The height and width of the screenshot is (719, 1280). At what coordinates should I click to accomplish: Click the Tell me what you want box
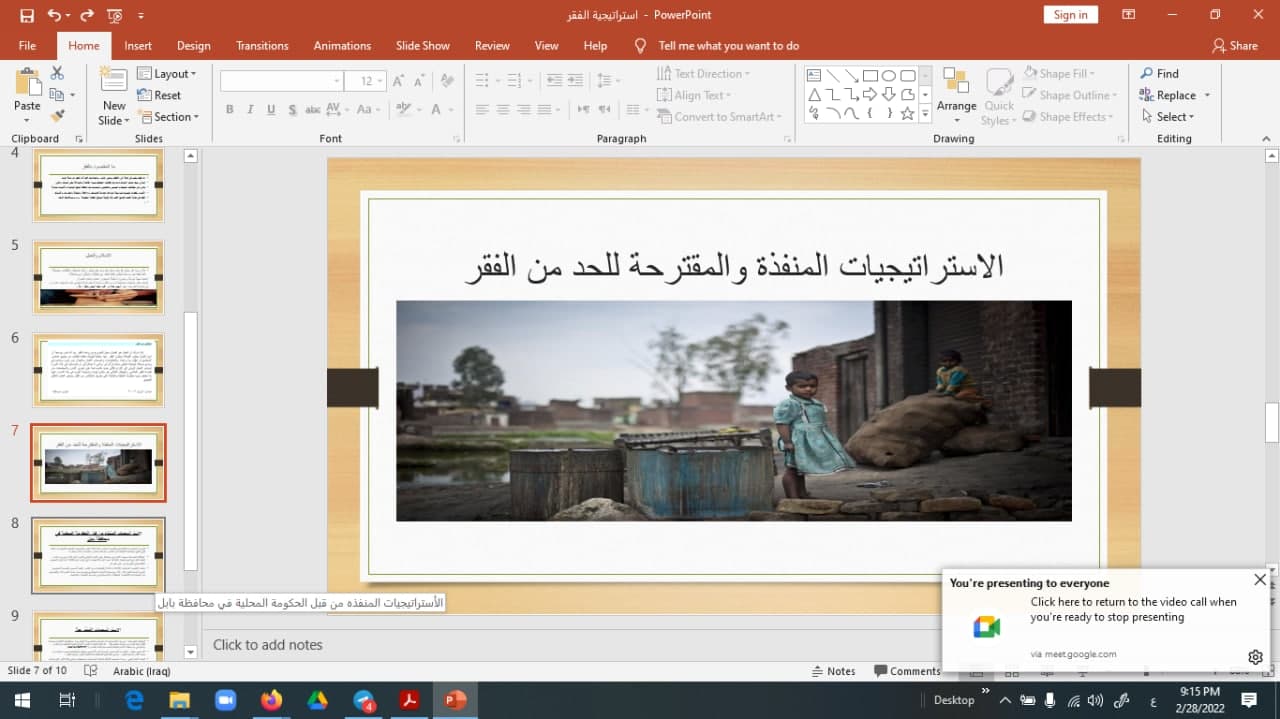[x=728, y=46]
